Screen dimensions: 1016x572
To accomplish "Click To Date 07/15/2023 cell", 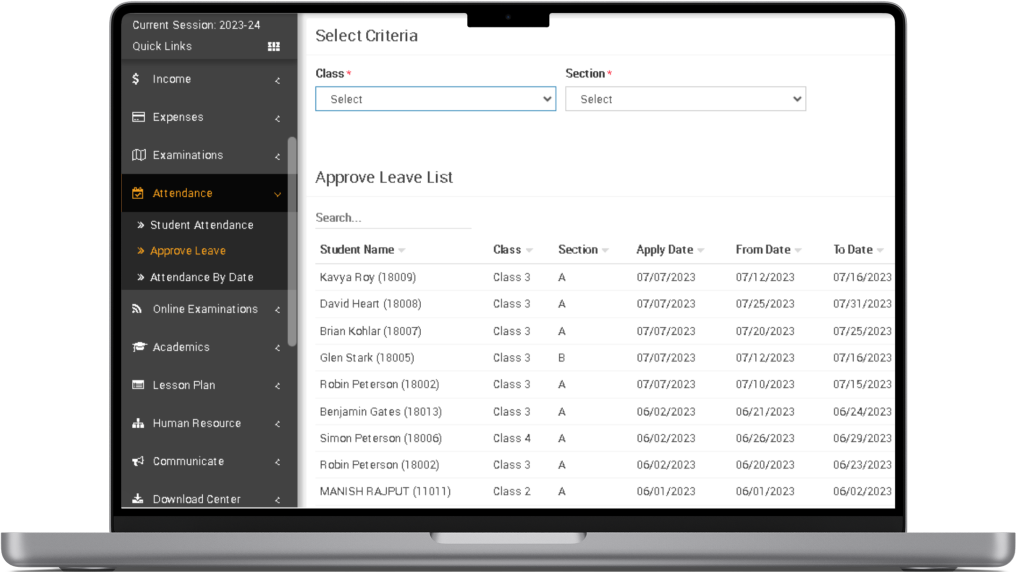I will tap(862, 384).
